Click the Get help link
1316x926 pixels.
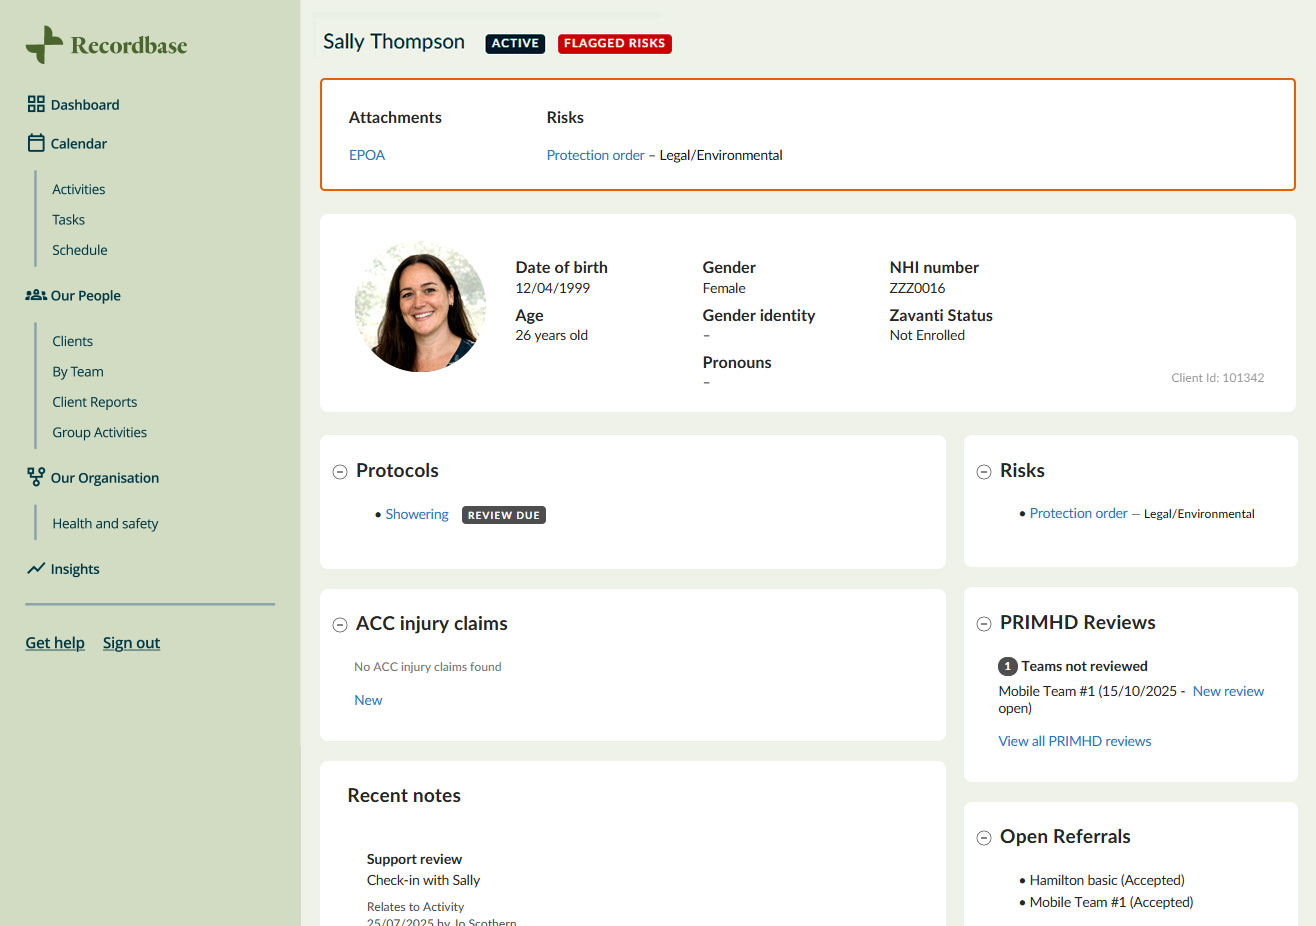coord(55,643)
